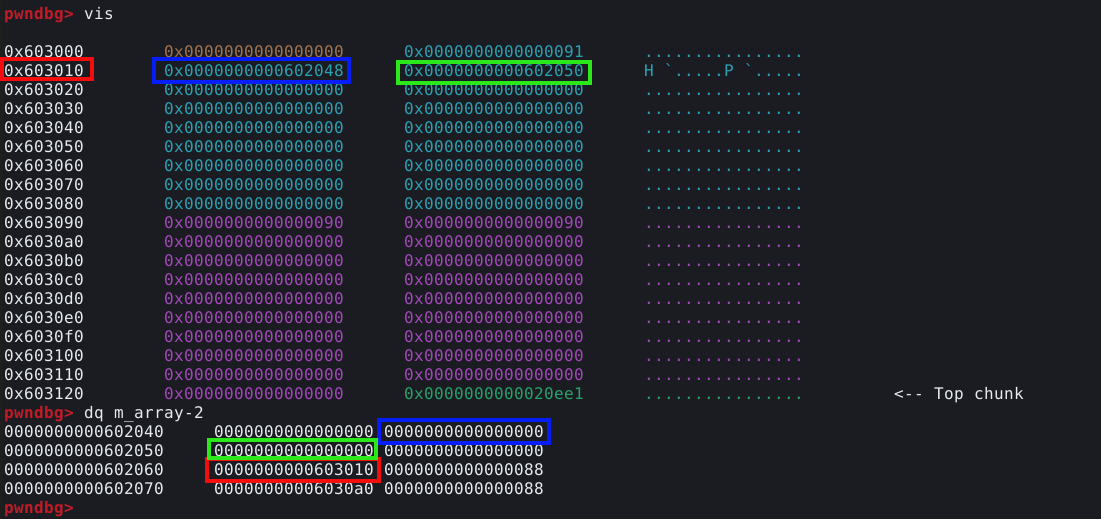Click the heap address 0x603000
Viewport: 1101px width, 519px height.
pos(44,51)
